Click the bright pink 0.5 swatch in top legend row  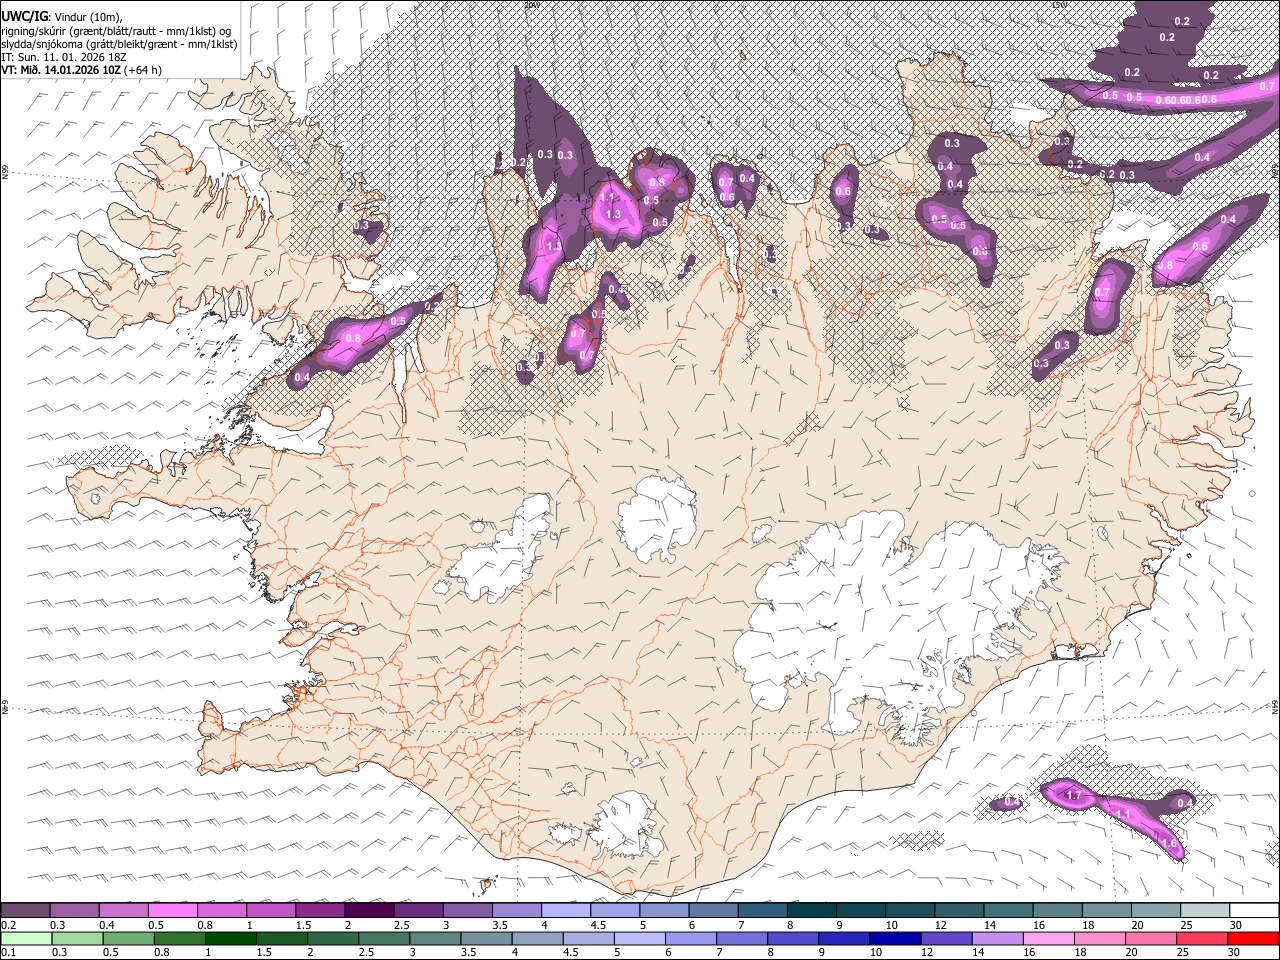(172, 911)
